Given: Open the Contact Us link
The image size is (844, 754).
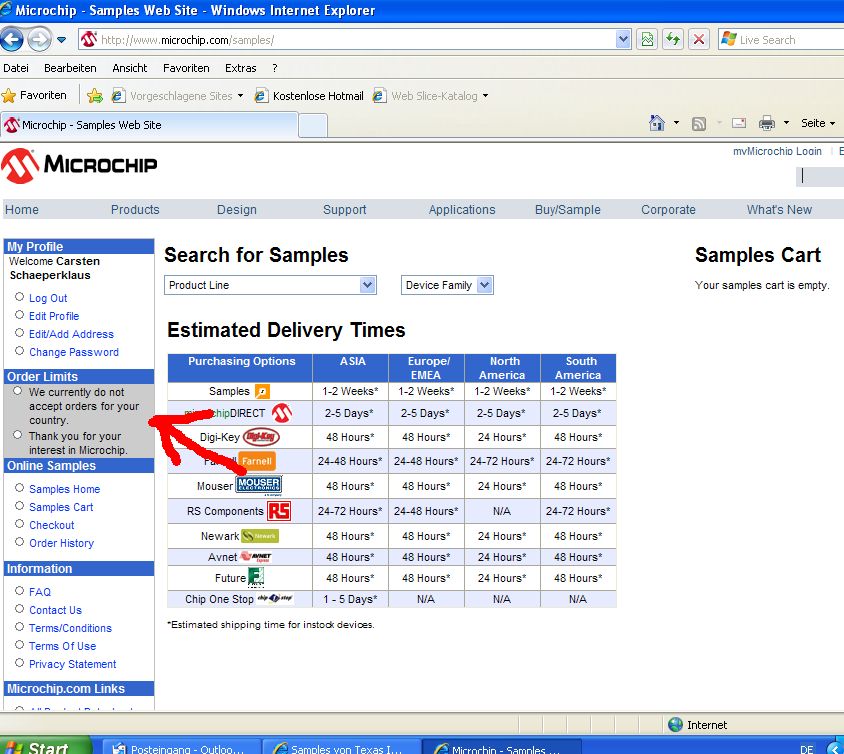Looking at the screenshot, I should [55, 610].
